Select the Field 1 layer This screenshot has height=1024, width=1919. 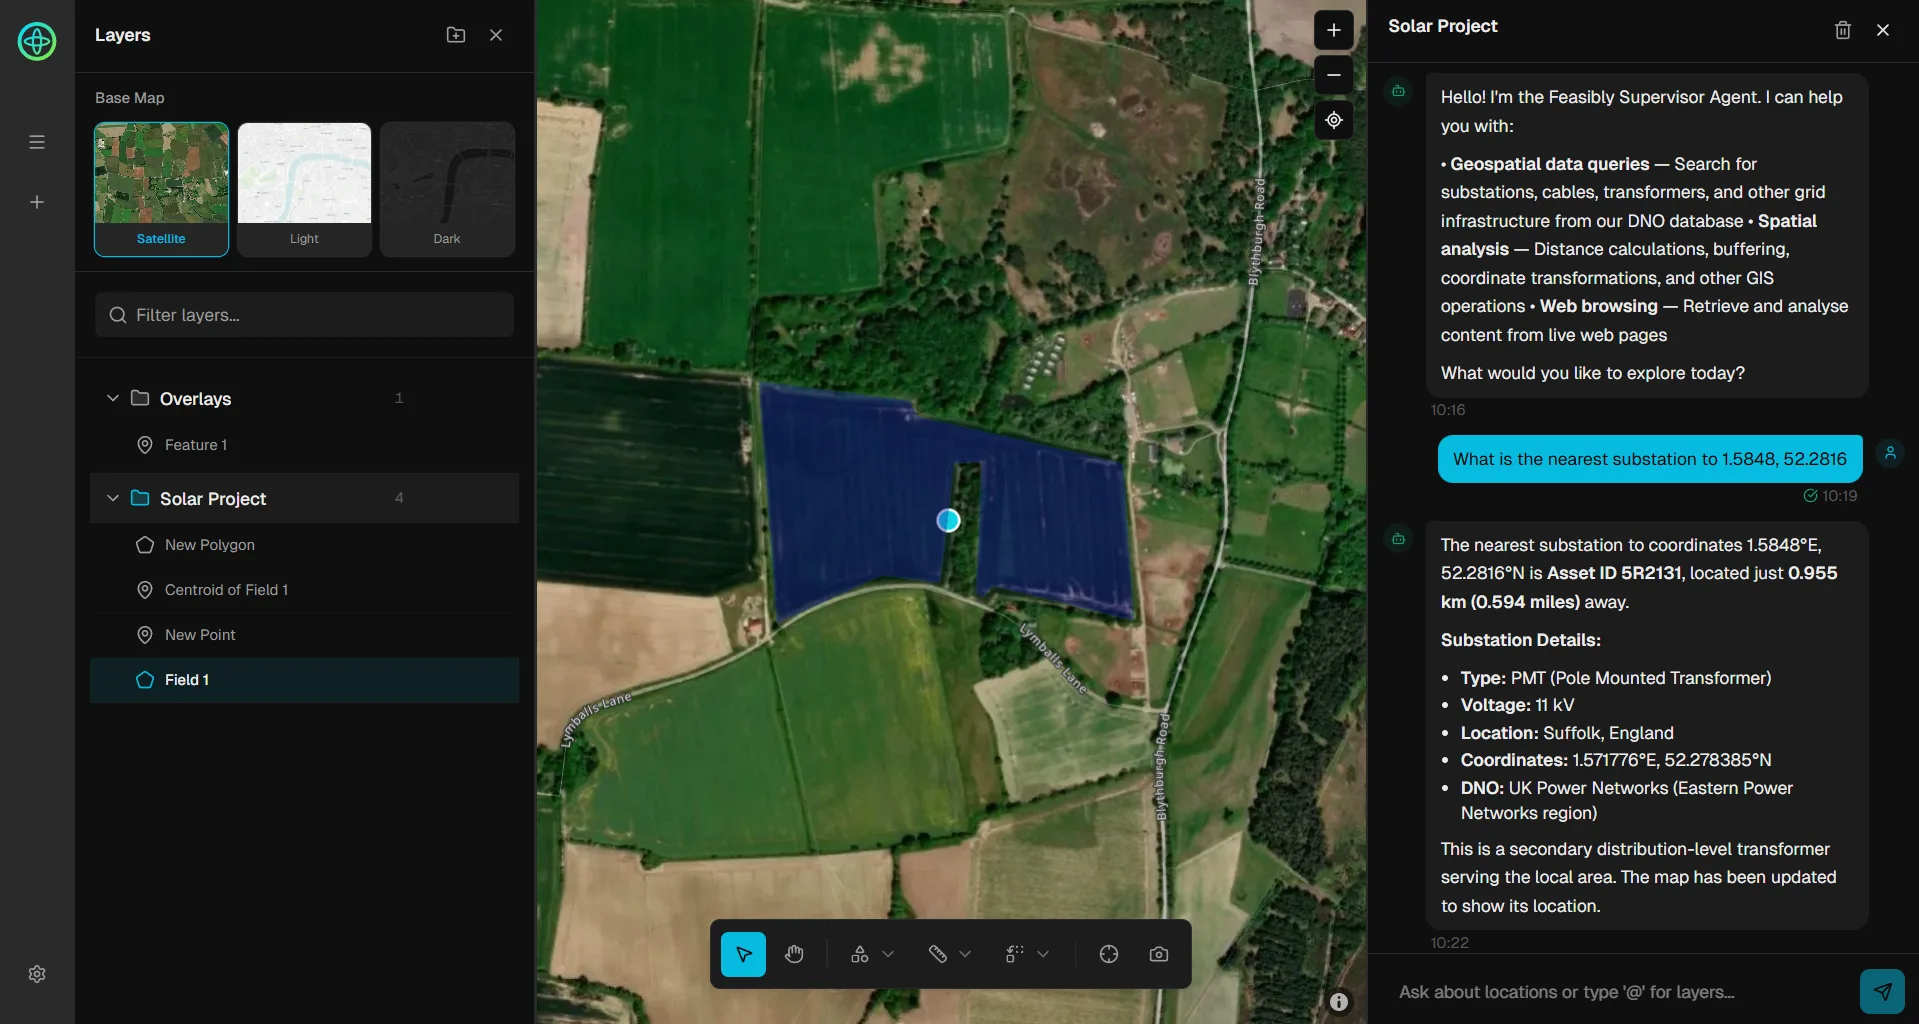tap(304, 680)
